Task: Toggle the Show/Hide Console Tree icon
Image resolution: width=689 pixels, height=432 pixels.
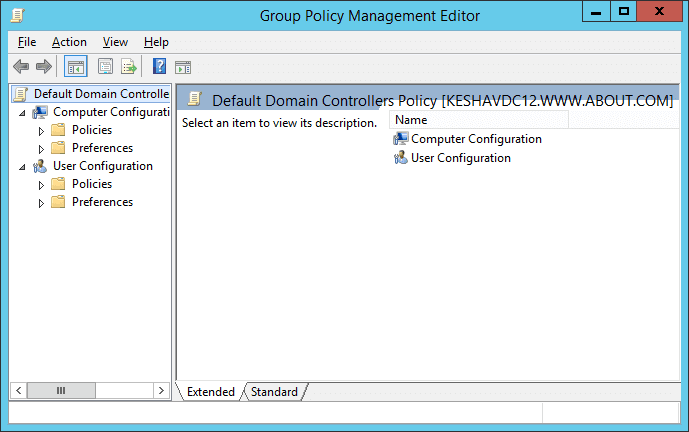Action: tap(76, 67)
